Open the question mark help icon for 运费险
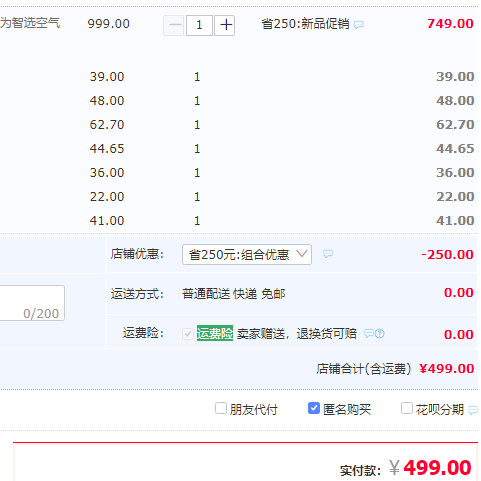 (x=380, y=333)
